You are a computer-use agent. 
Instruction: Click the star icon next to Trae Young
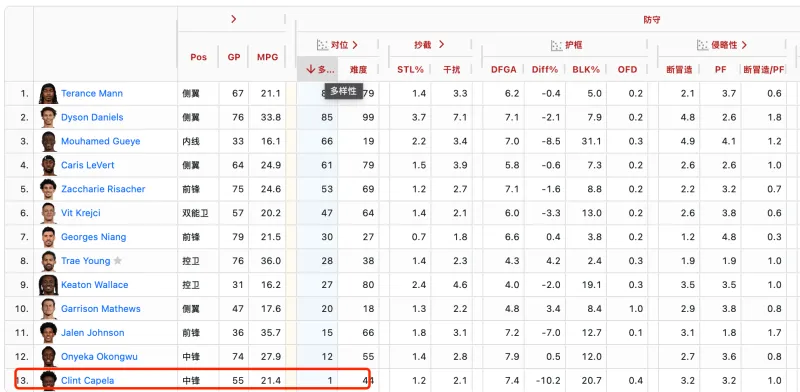[x=118, y=261]
